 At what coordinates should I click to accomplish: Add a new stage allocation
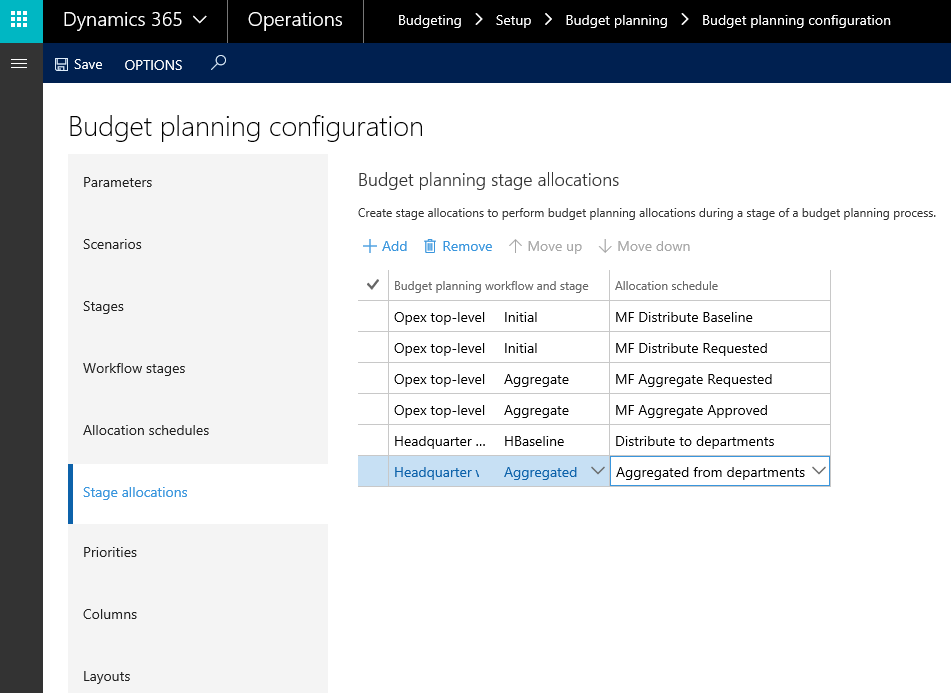[x=384, y=246]
